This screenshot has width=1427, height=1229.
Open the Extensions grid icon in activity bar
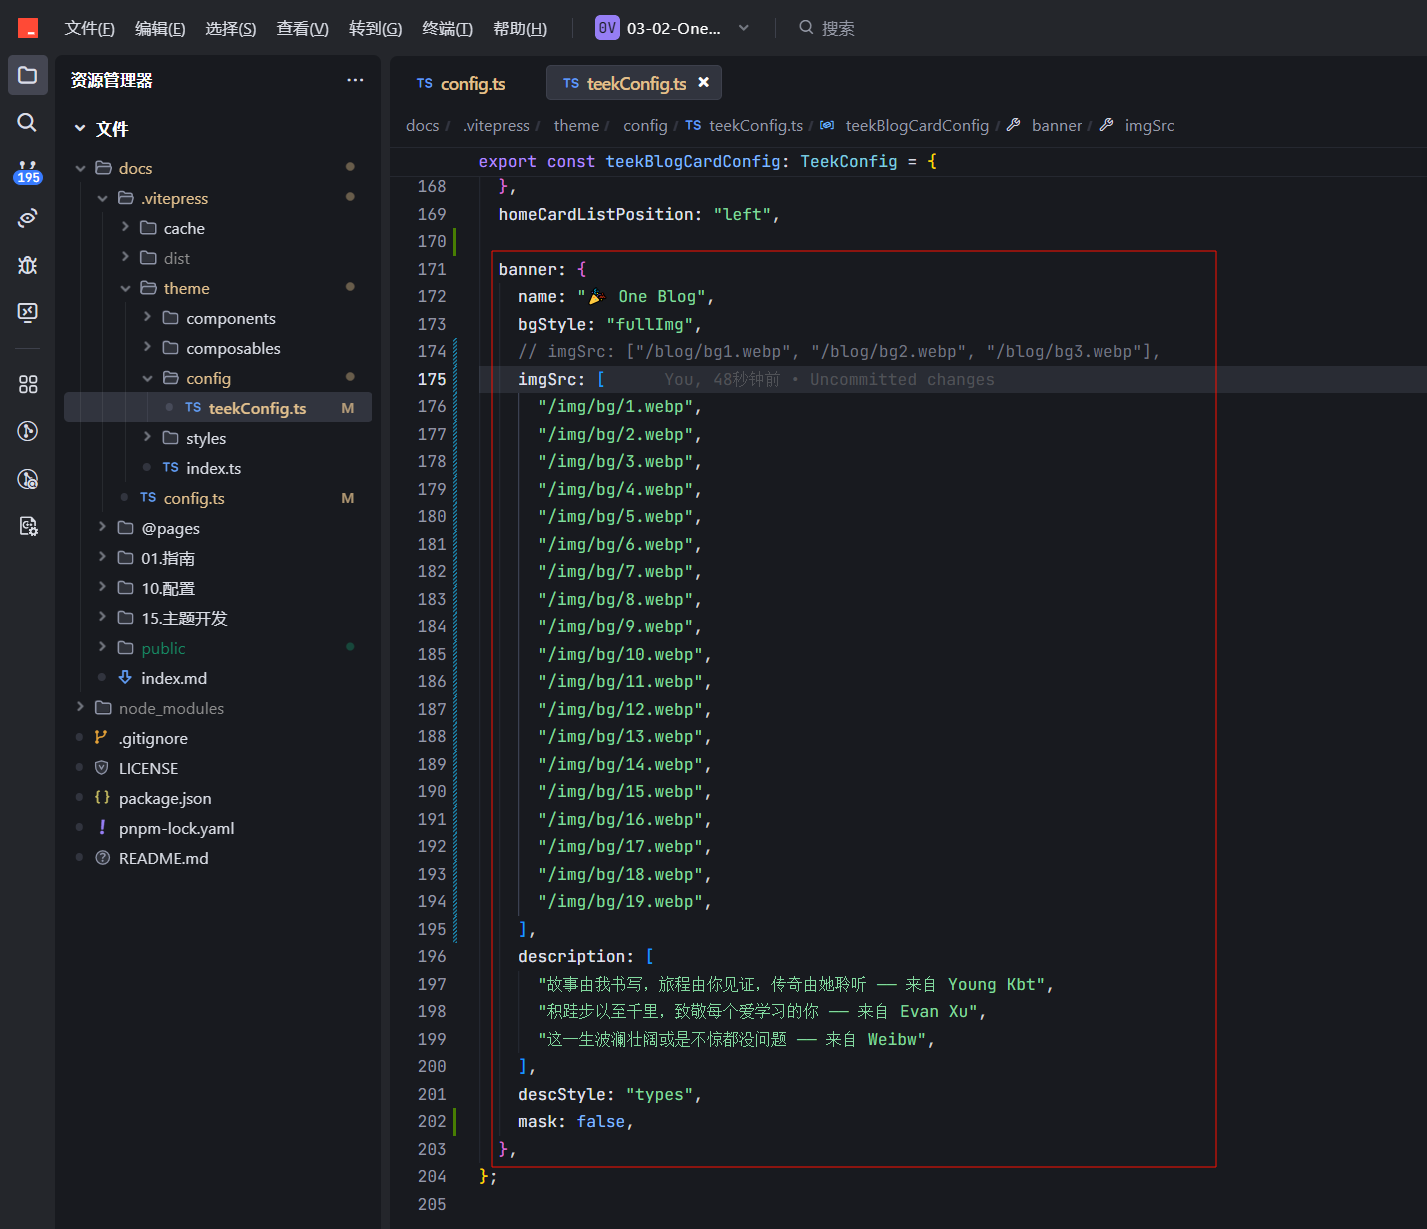coord(28,384)
